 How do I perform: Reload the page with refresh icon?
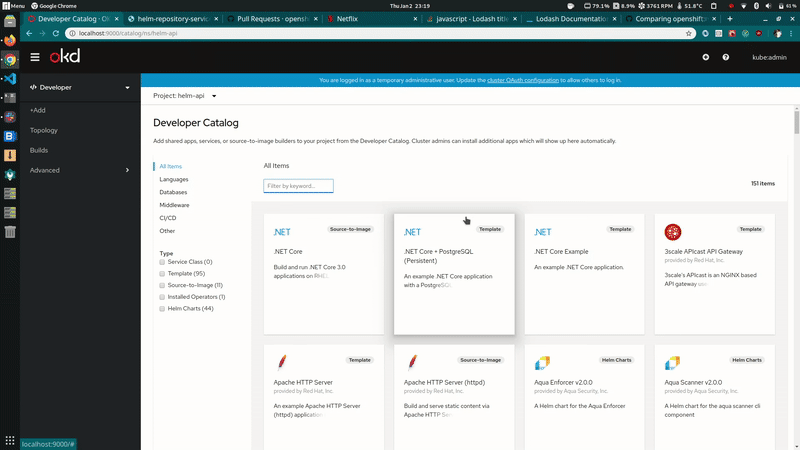point(56,33)
